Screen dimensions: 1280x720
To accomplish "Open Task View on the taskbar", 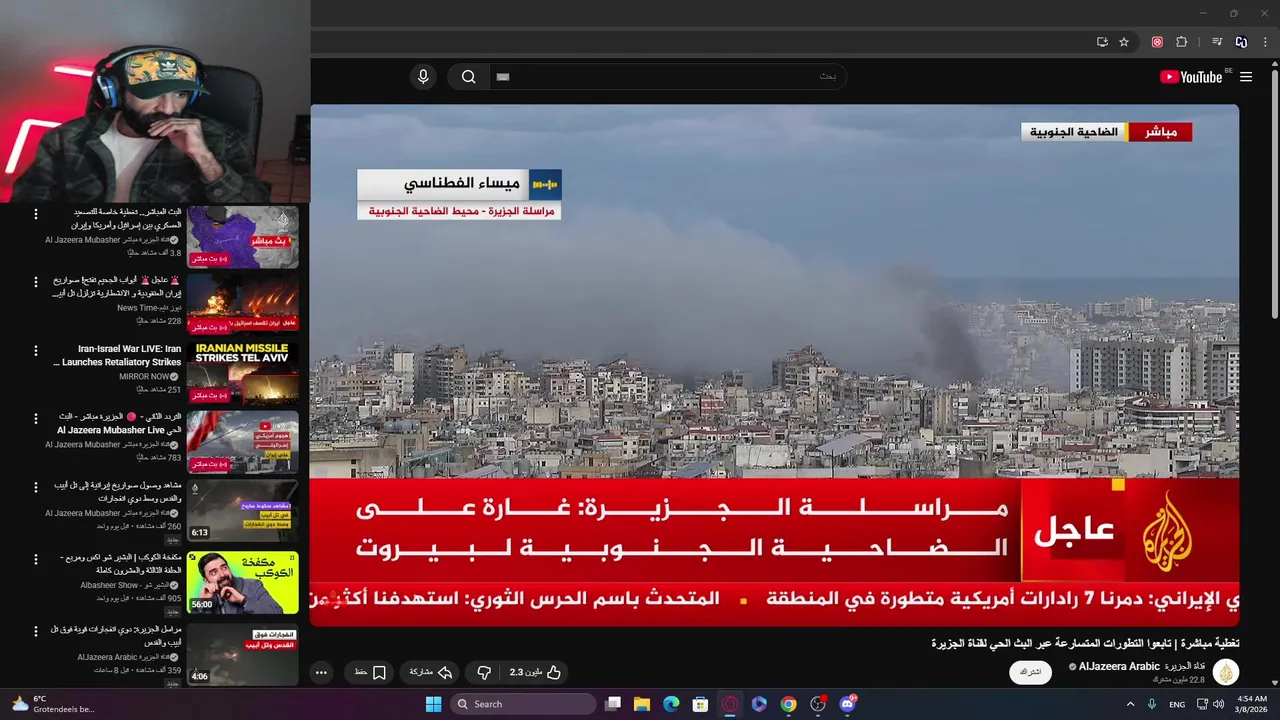I will point(613,704).
